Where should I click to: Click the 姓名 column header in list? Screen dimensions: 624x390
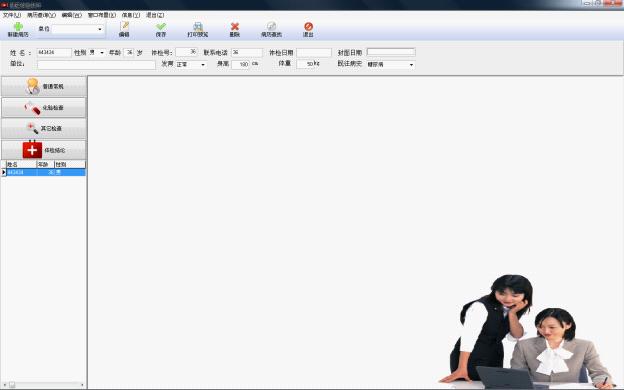click(x=21, y=164)
